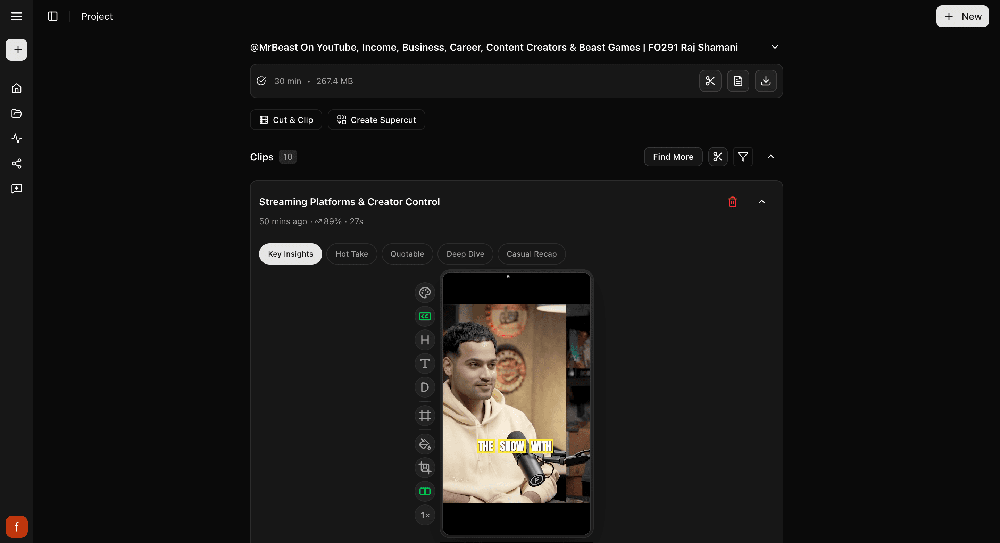
Task: Select the Key Insights tab
Action: 290,254
